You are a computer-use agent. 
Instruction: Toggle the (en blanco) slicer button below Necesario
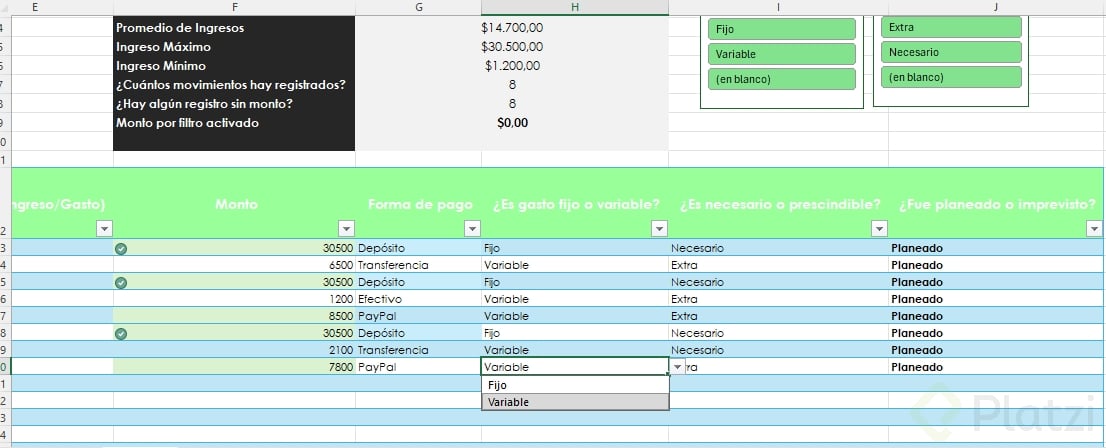tap(951, 77)
